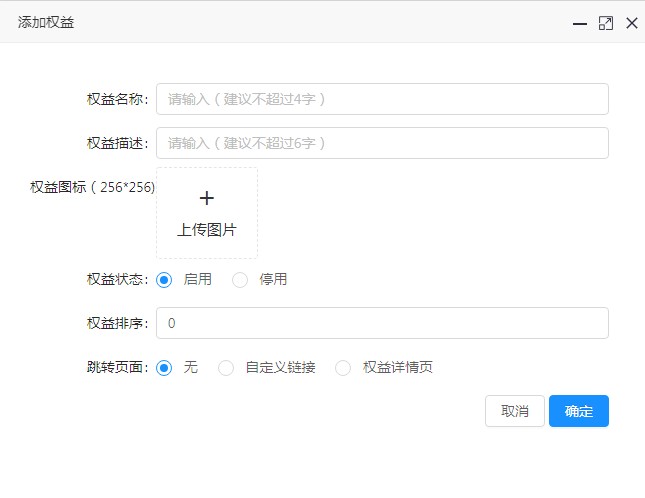This screenshot has width=645, height=498.
Task: Click the 权益状态 label
Action: [117, 280]
